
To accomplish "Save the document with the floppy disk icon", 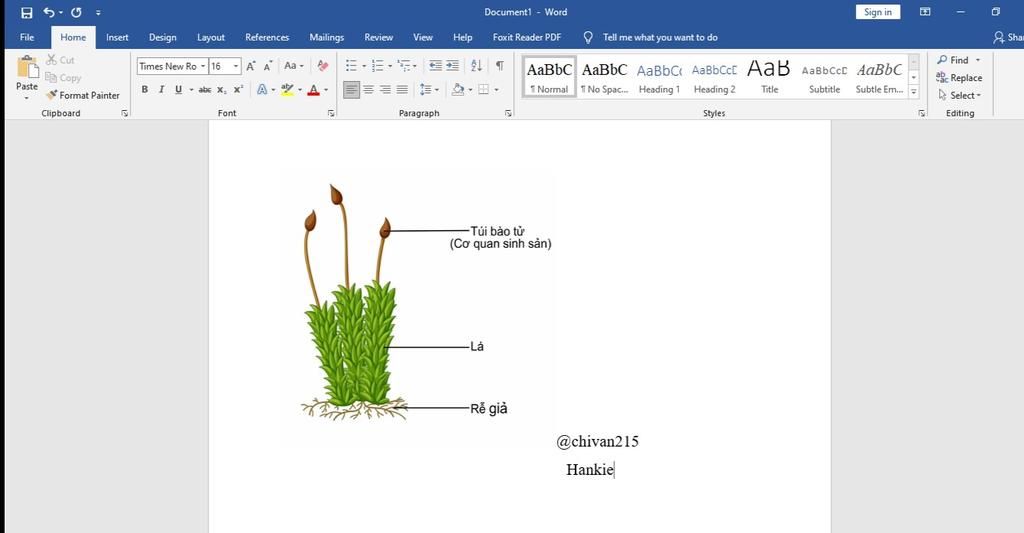I will click(27, 12).
